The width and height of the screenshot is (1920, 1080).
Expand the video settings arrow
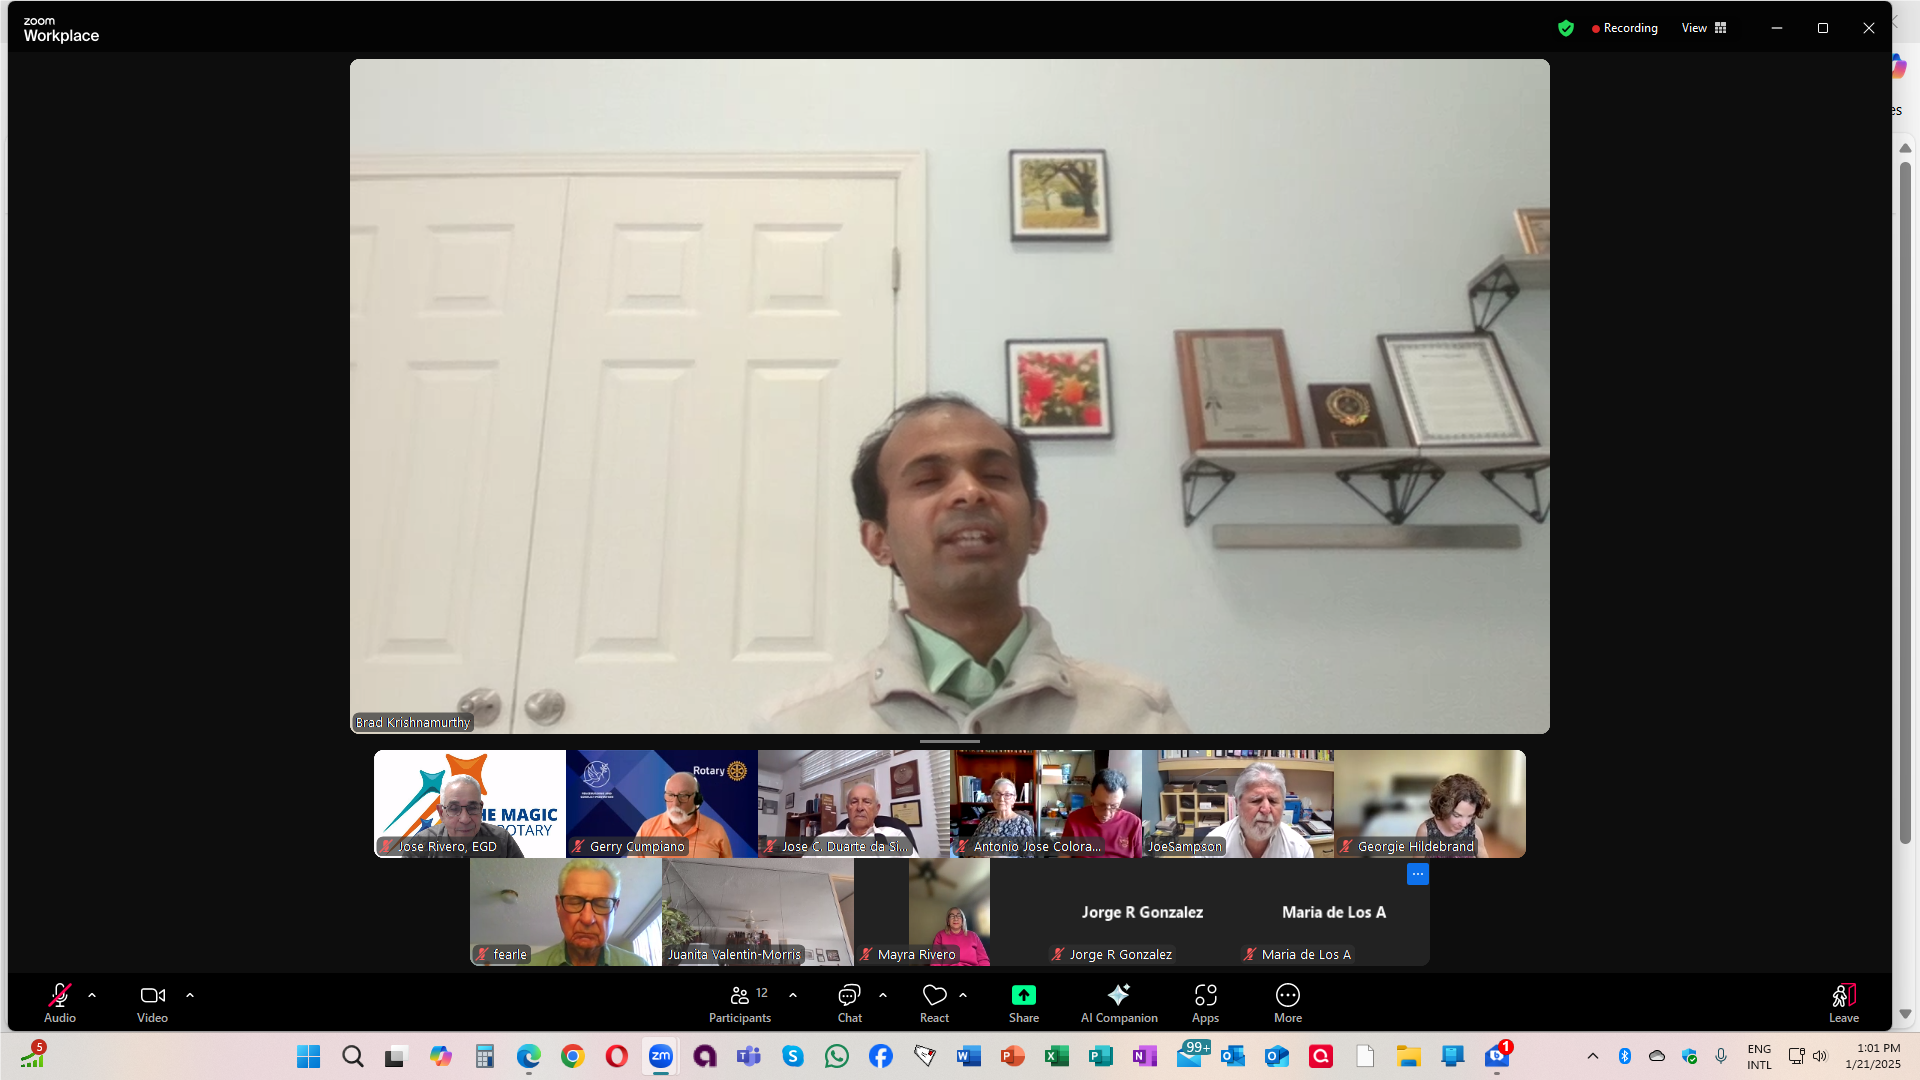tap(190, 995)
